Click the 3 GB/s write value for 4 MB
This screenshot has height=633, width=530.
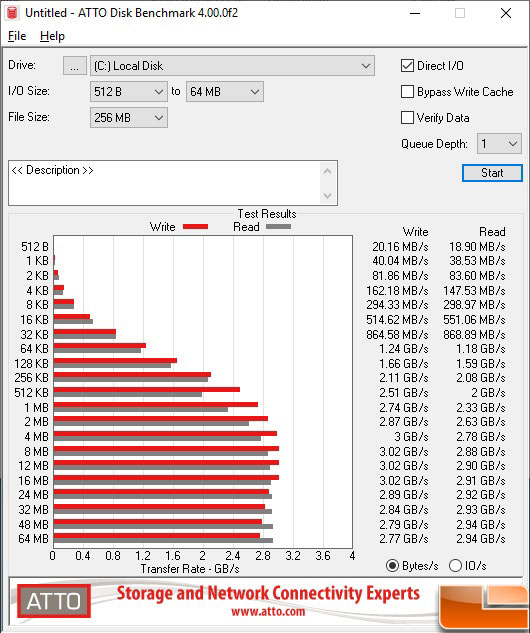click(x=411, y=437)
